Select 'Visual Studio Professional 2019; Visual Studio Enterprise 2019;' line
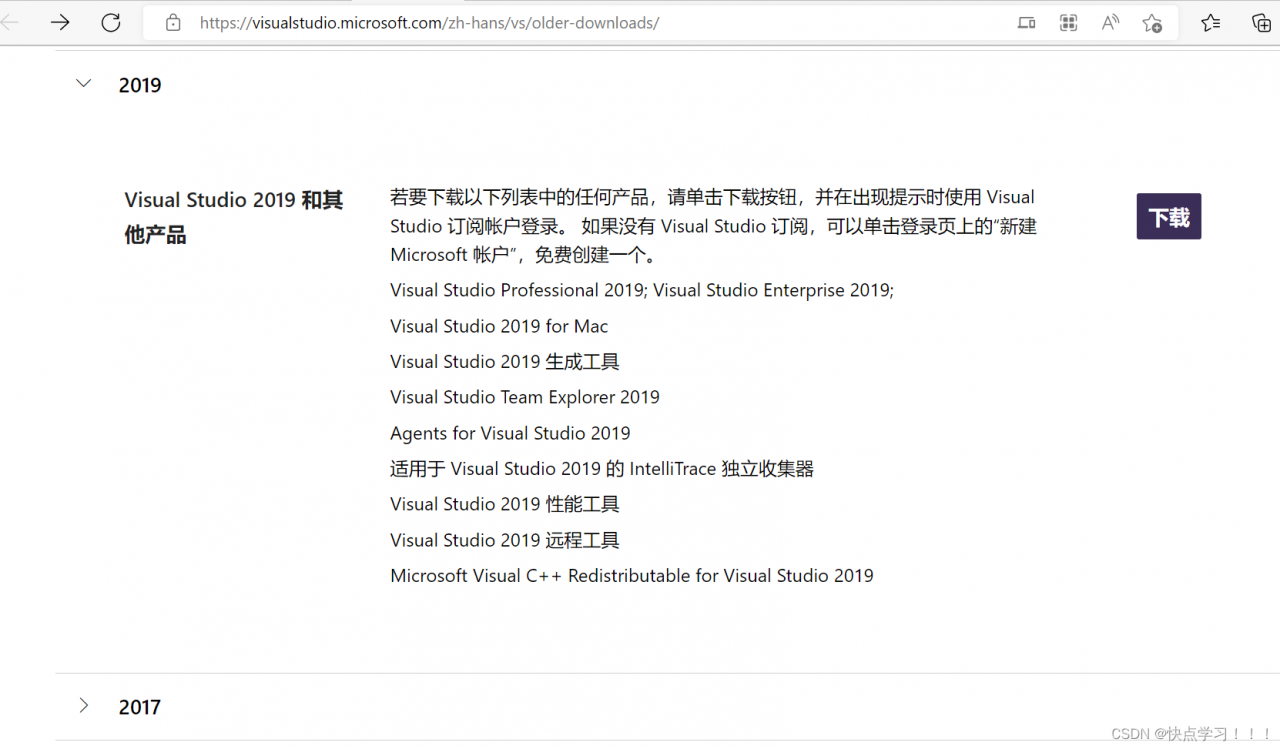1280x749 pixels. coord(642,290)
